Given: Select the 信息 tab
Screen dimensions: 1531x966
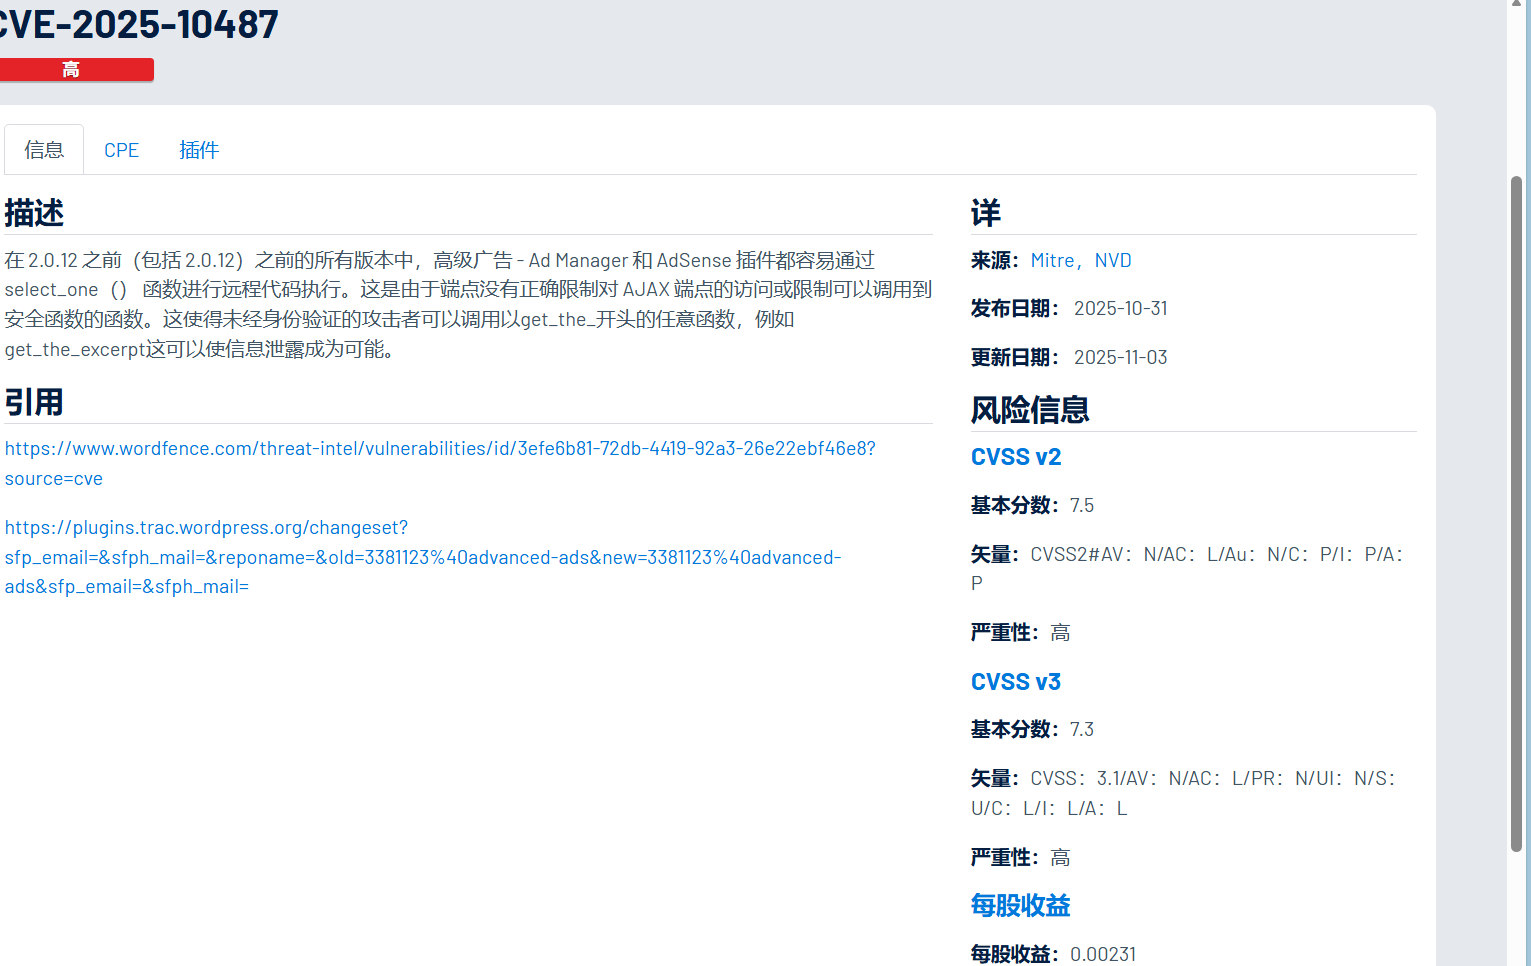Looking at the screenshot, I should tap(44, 149).
